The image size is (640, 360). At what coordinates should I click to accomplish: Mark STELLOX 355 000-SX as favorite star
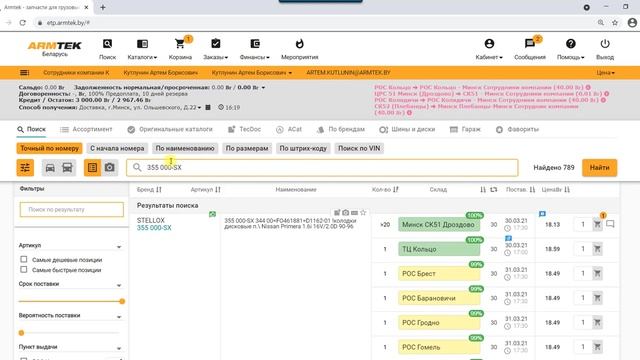pyautogui.click(x=363, y=212)
